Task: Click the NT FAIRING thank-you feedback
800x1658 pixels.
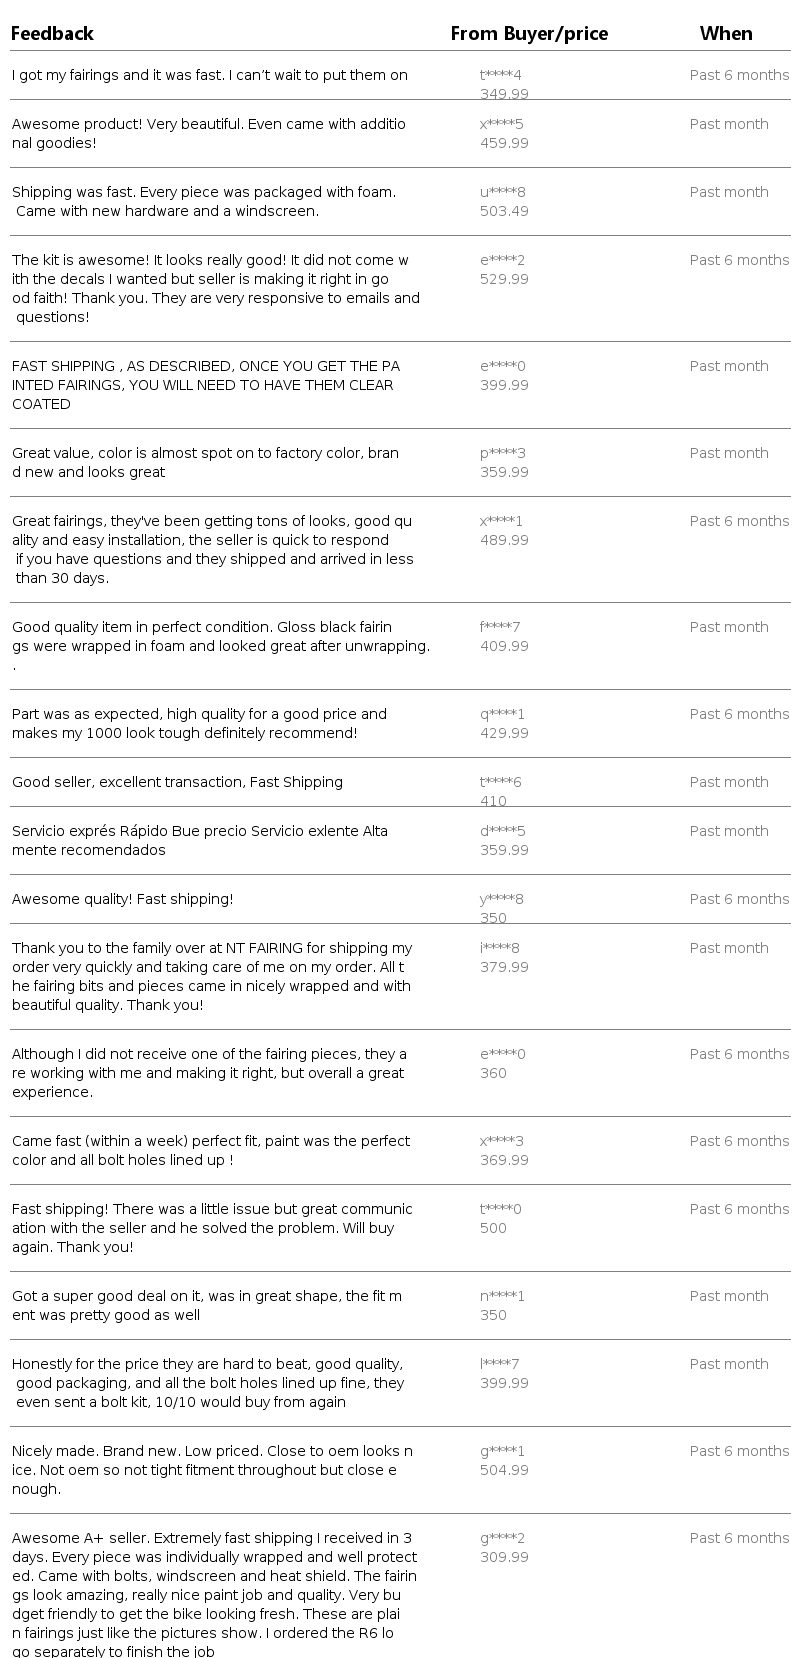Action: pos(211,976)
